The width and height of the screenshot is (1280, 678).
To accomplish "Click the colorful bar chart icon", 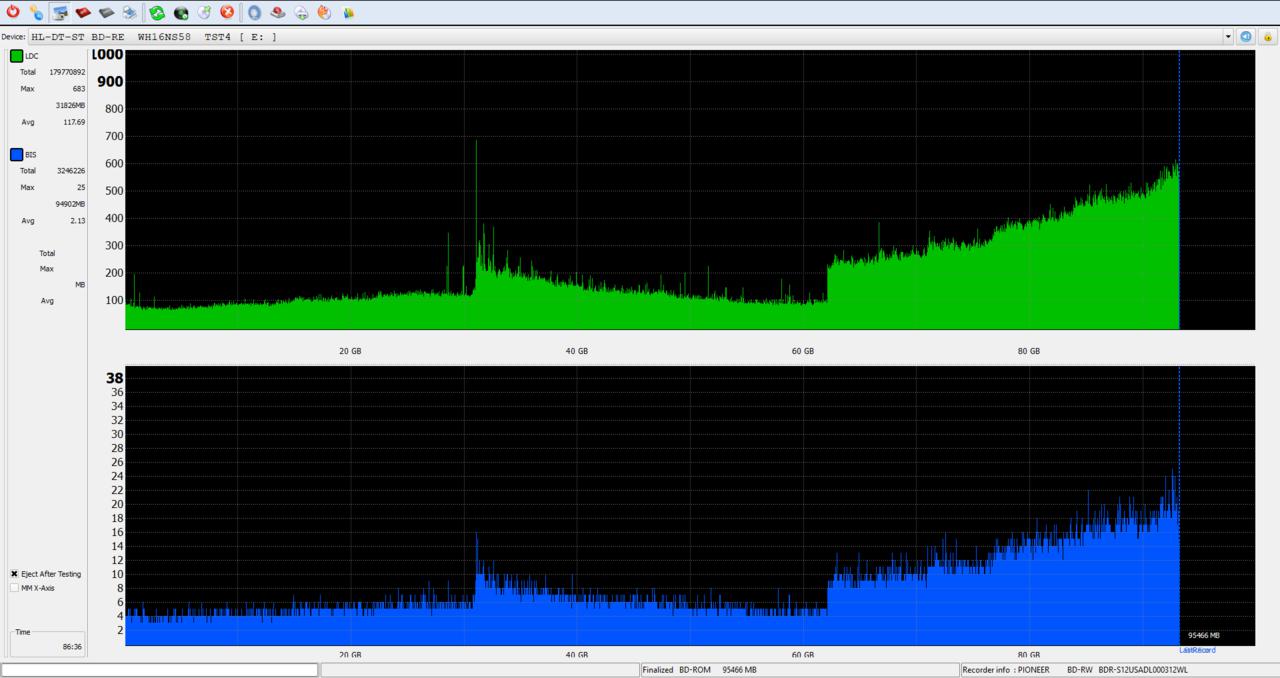I will pos(348,12).
